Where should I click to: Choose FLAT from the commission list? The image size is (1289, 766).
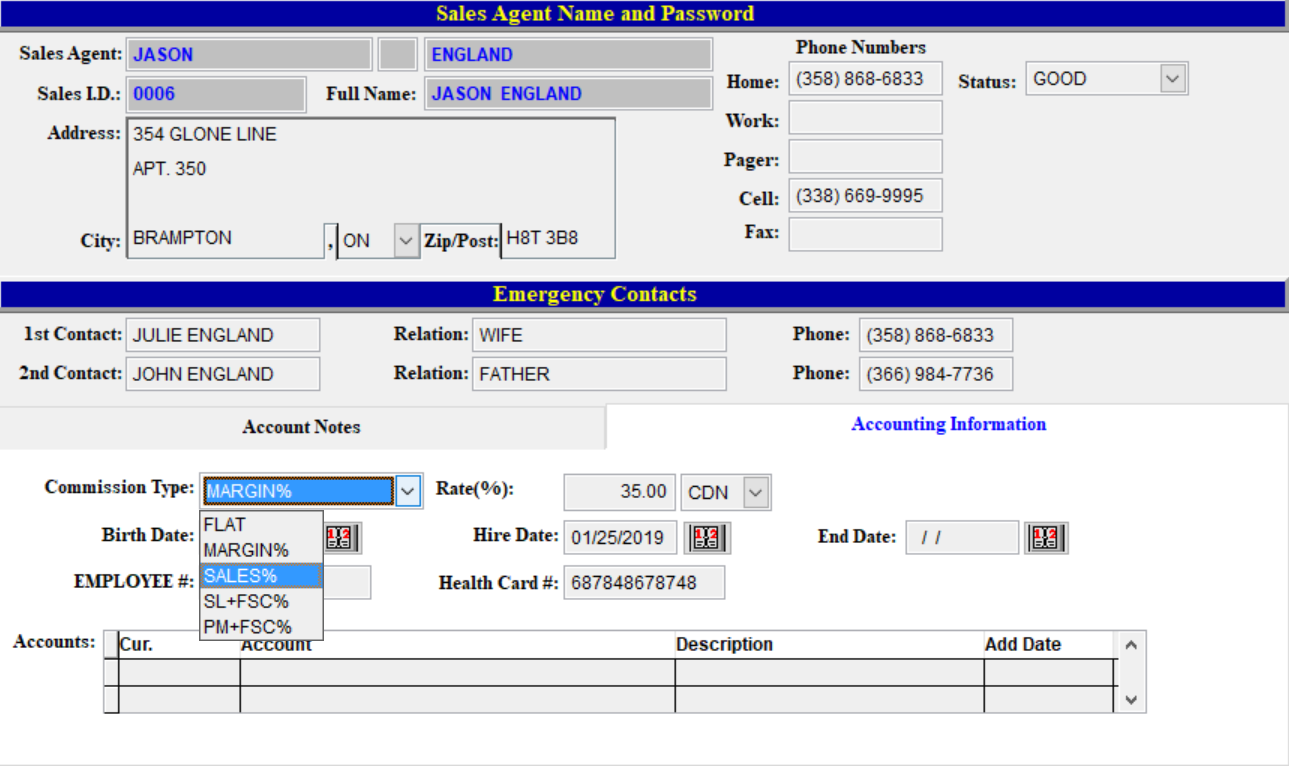point(261,524)
